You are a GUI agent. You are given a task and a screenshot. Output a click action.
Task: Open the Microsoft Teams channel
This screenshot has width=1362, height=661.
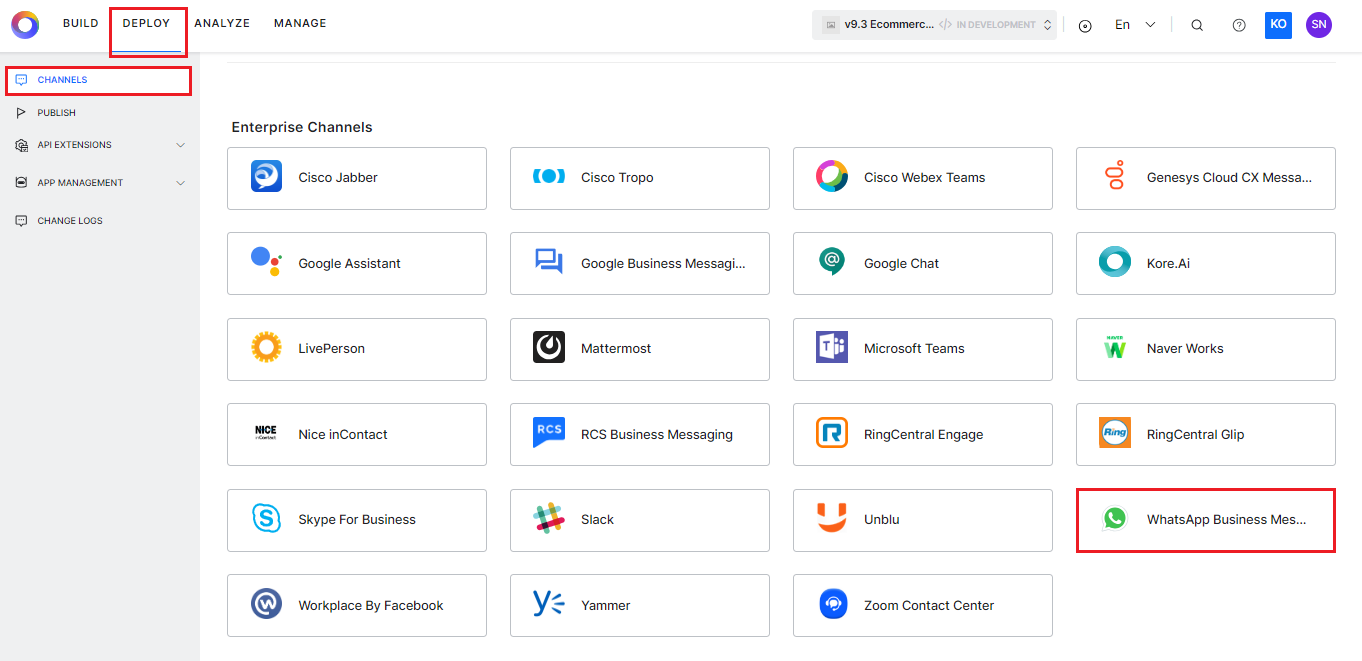point(921,348)
